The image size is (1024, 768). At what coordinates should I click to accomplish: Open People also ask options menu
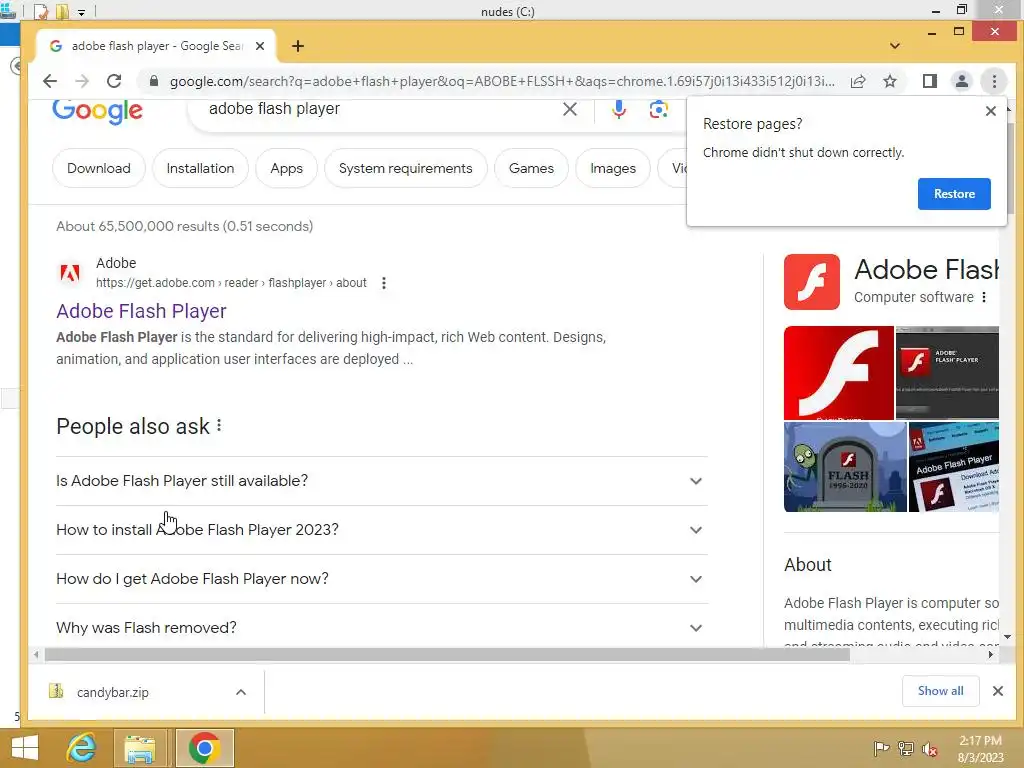tap(219, 426)
